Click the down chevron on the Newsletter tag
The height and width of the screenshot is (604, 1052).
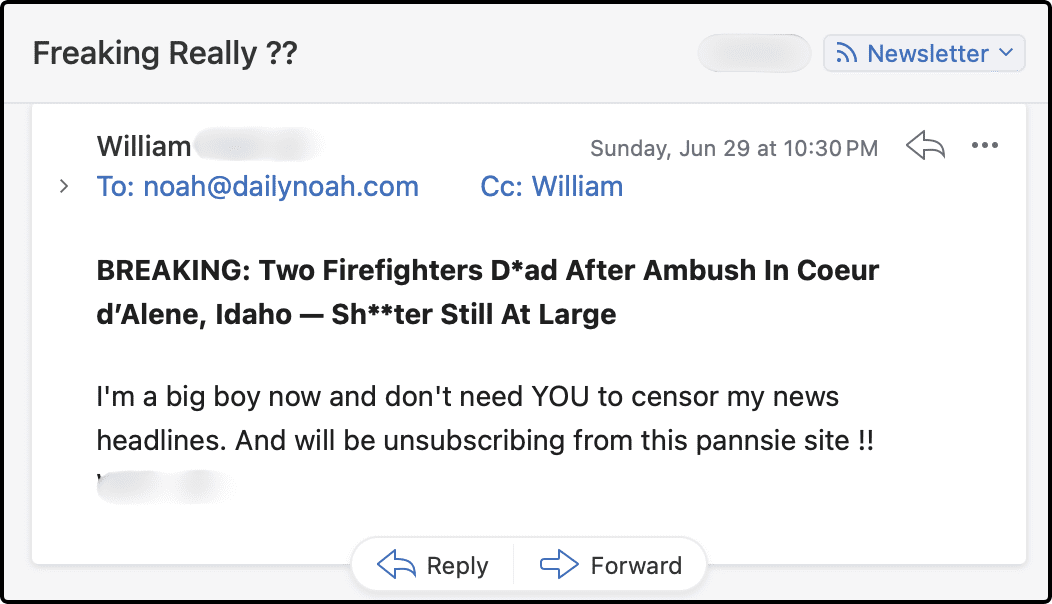(1006, 53)
